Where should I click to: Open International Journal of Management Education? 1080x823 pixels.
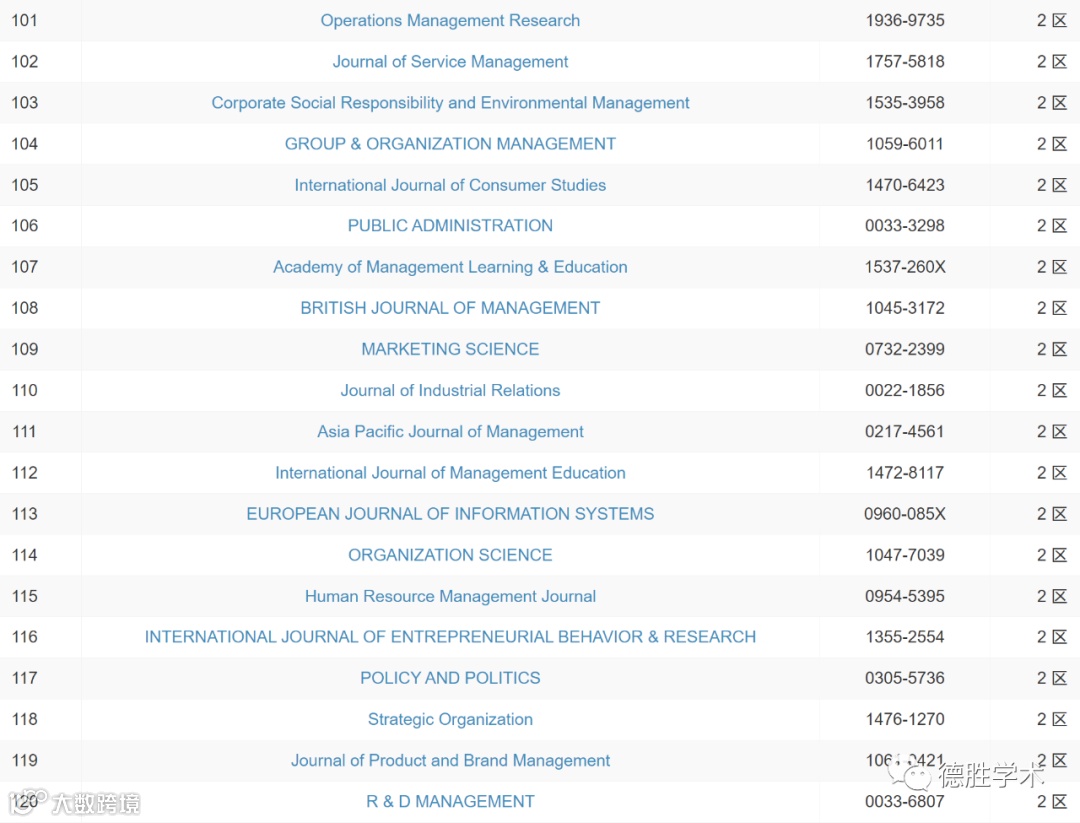pyautogui.click(x=450, y=473)
